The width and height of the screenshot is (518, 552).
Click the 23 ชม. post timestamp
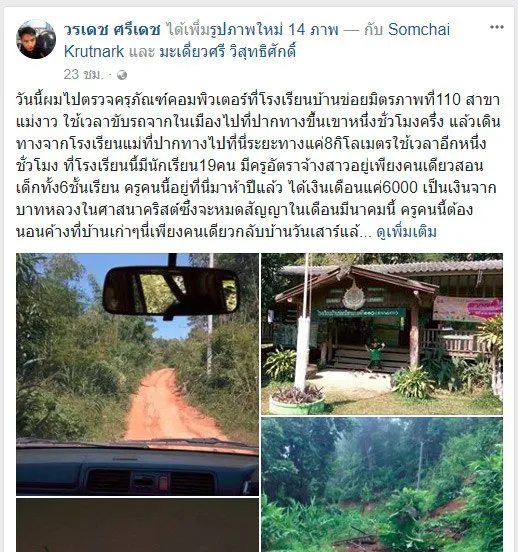[x=84, y=75]
